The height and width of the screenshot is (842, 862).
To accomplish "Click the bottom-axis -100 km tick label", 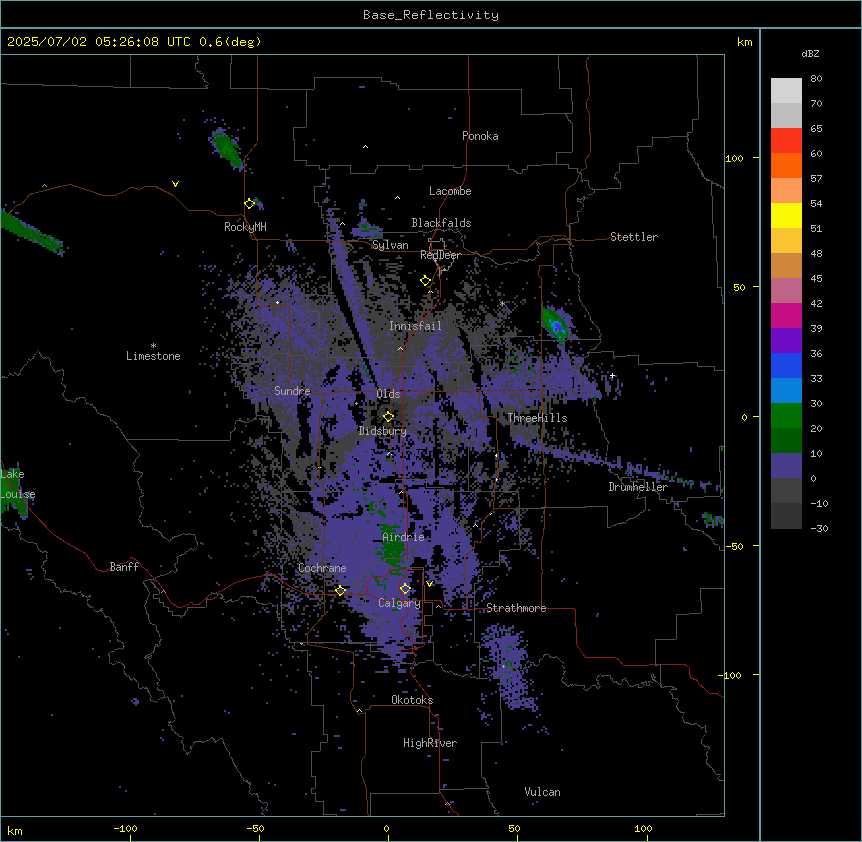I will (x=125, y=828).
